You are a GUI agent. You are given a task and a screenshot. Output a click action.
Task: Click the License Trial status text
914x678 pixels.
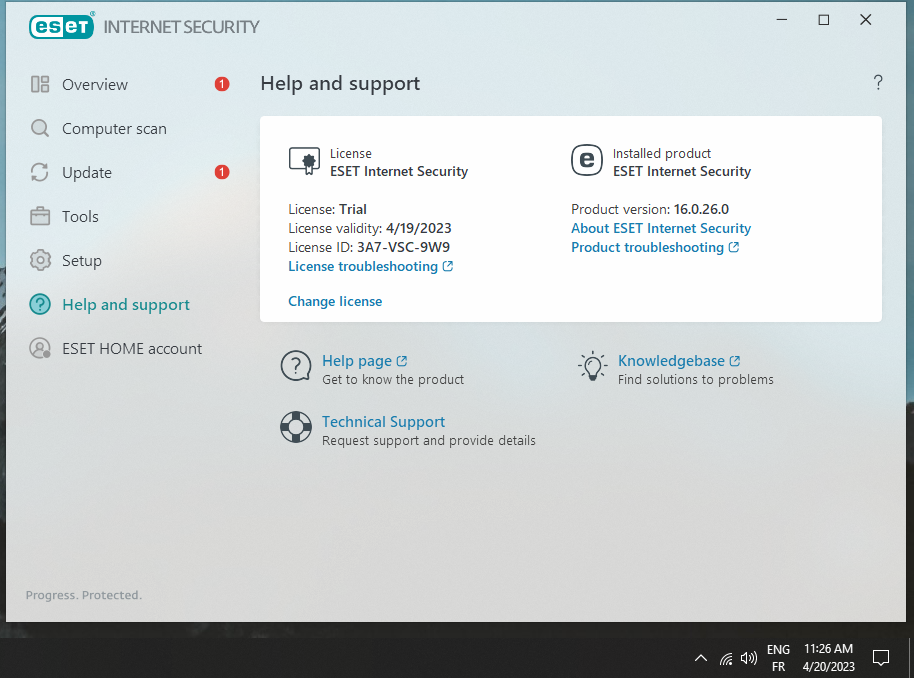click(353, 209)
